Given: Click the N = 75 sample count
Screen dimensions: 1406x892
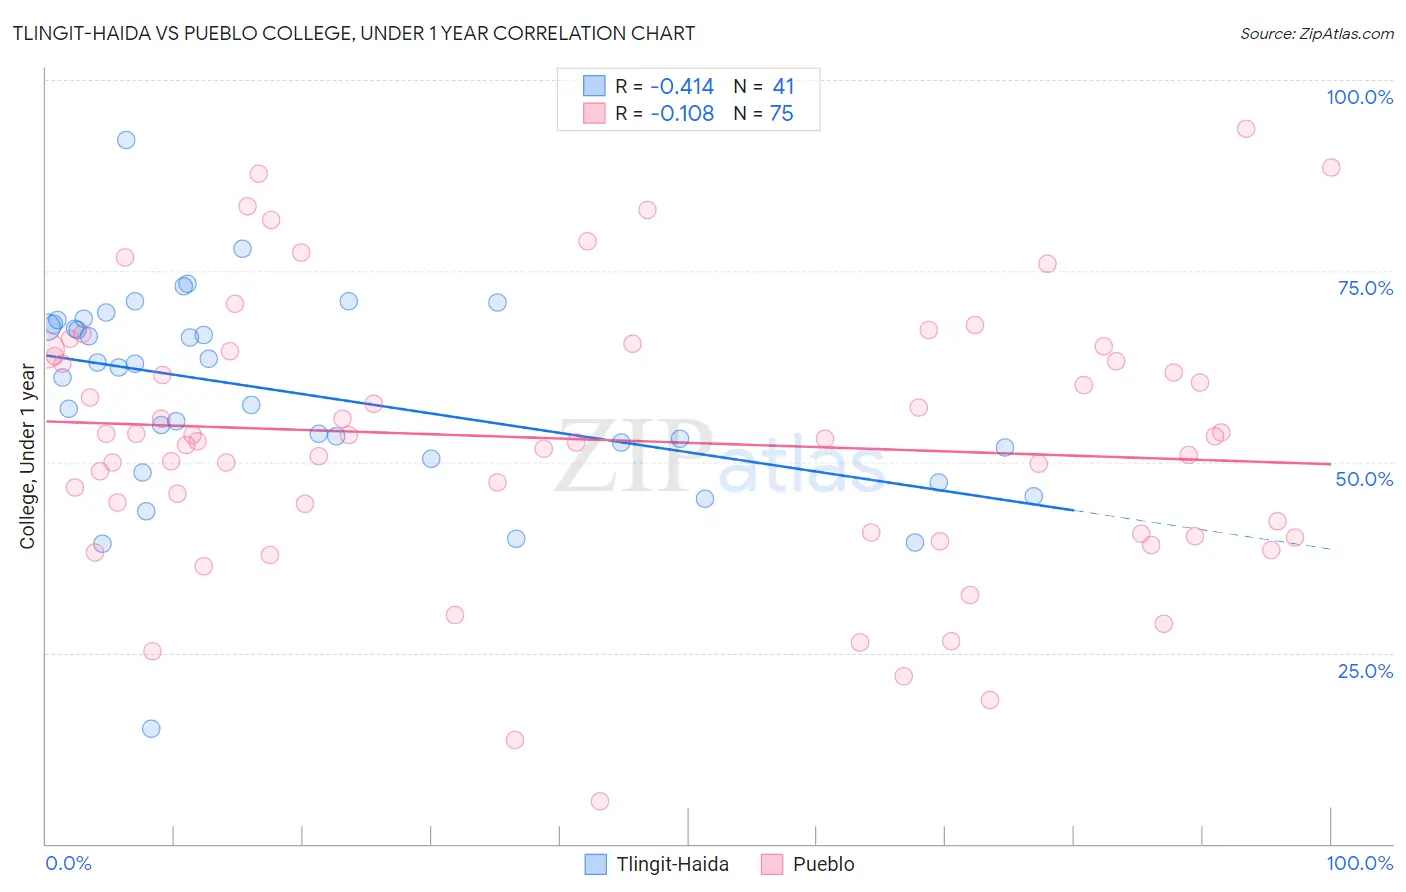Looking at the screenshot, I should pyautogui.click(x=764, y=113).
